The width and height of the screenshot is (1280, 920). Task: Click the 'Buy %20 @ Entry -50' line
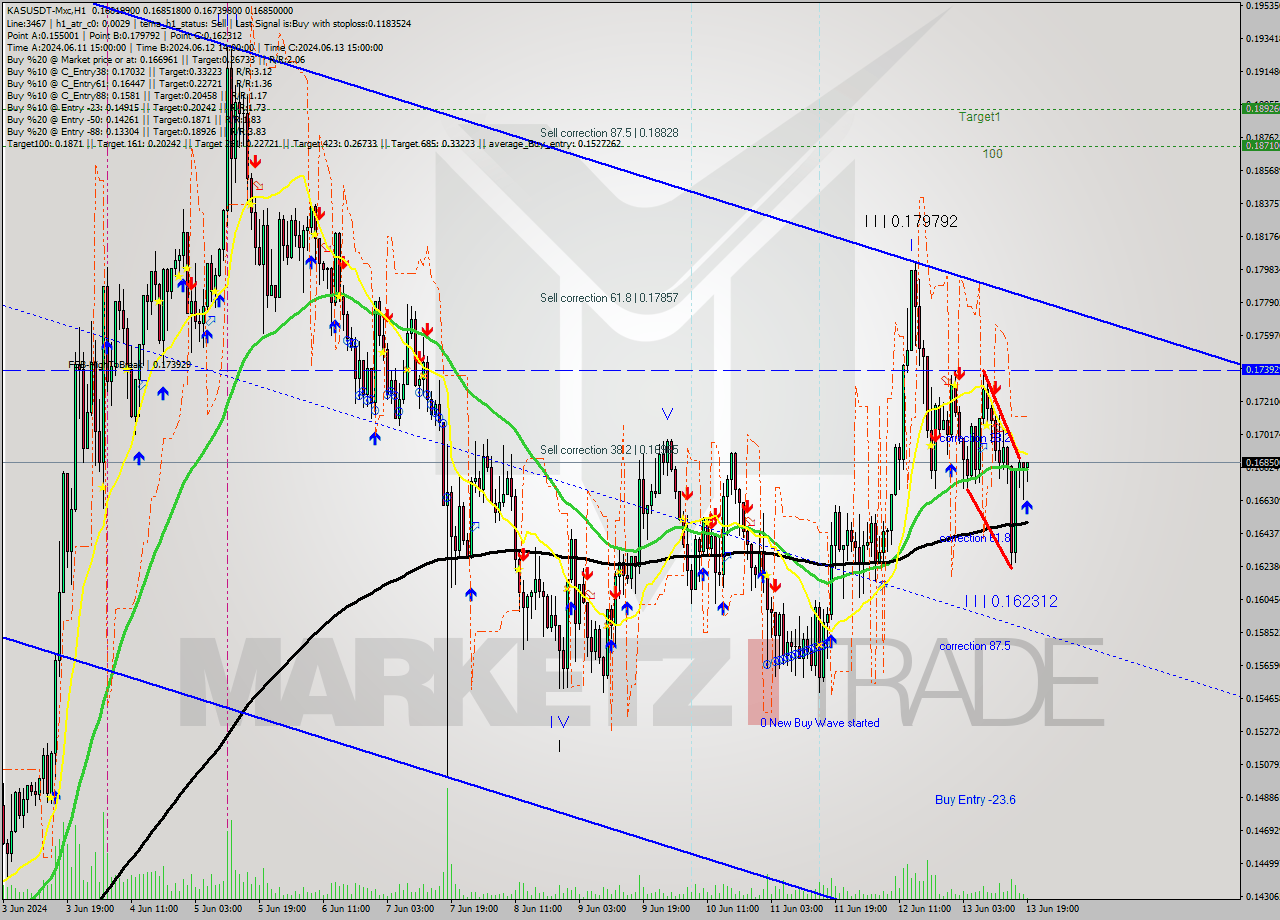click(136, 119)
